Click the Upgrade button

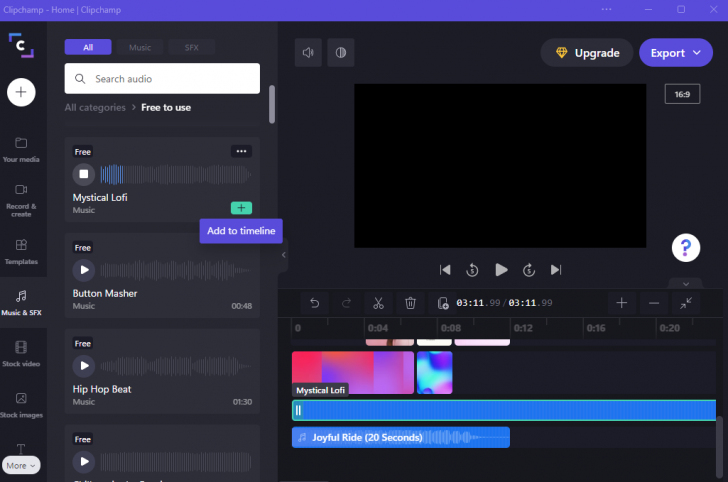[x=587, y=53]
